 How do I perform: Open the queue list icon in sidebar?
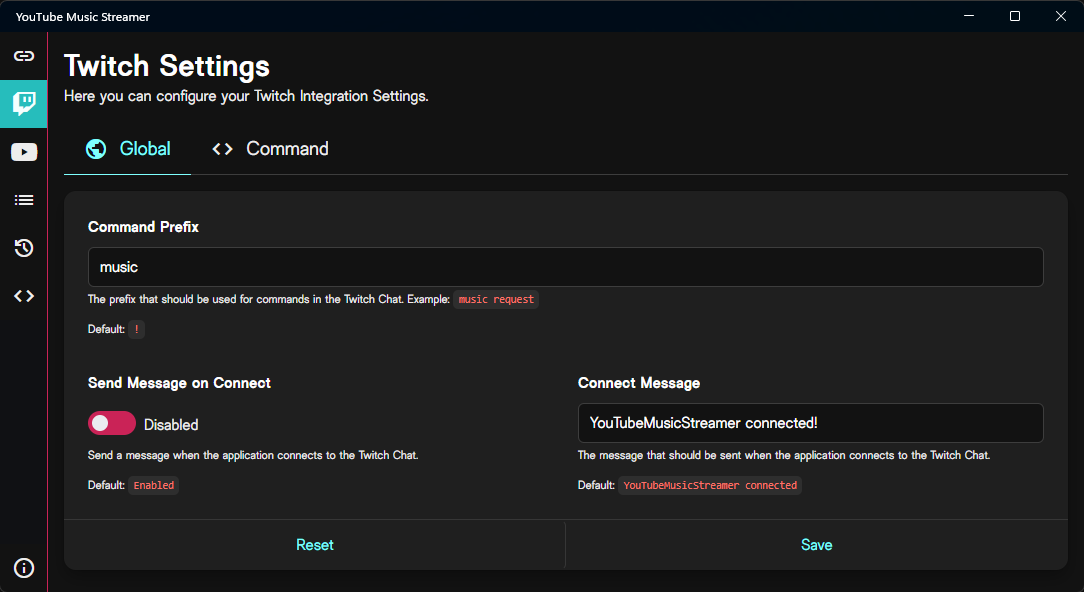(24, 200)
